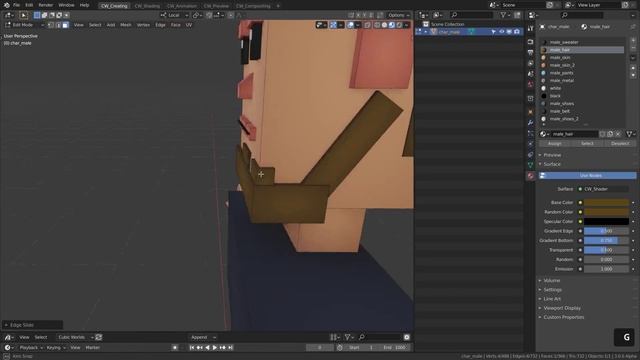The width and height of the screenshot is (640, 360).
Task: Switch to CW_Animation workspace tab
Action: pyautogui.click(x=182, y=6)
